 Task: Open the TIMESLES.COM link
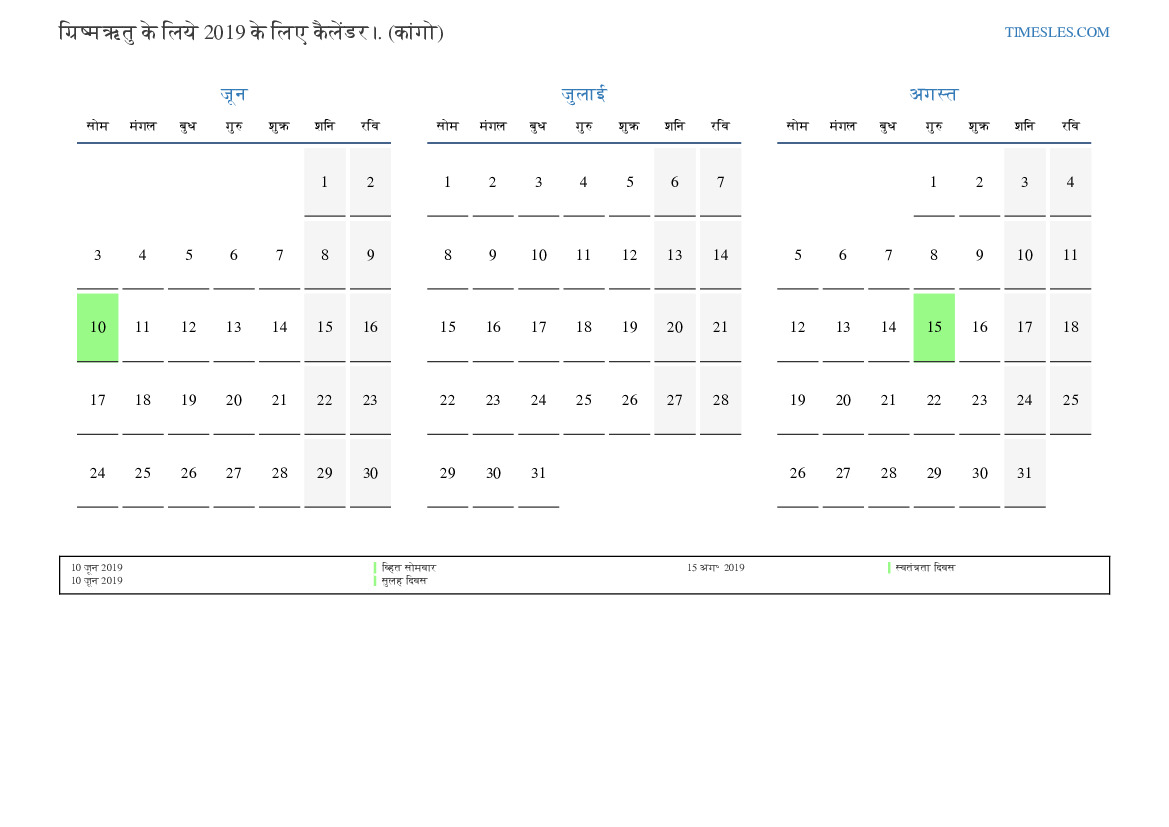pos(1056,32)
